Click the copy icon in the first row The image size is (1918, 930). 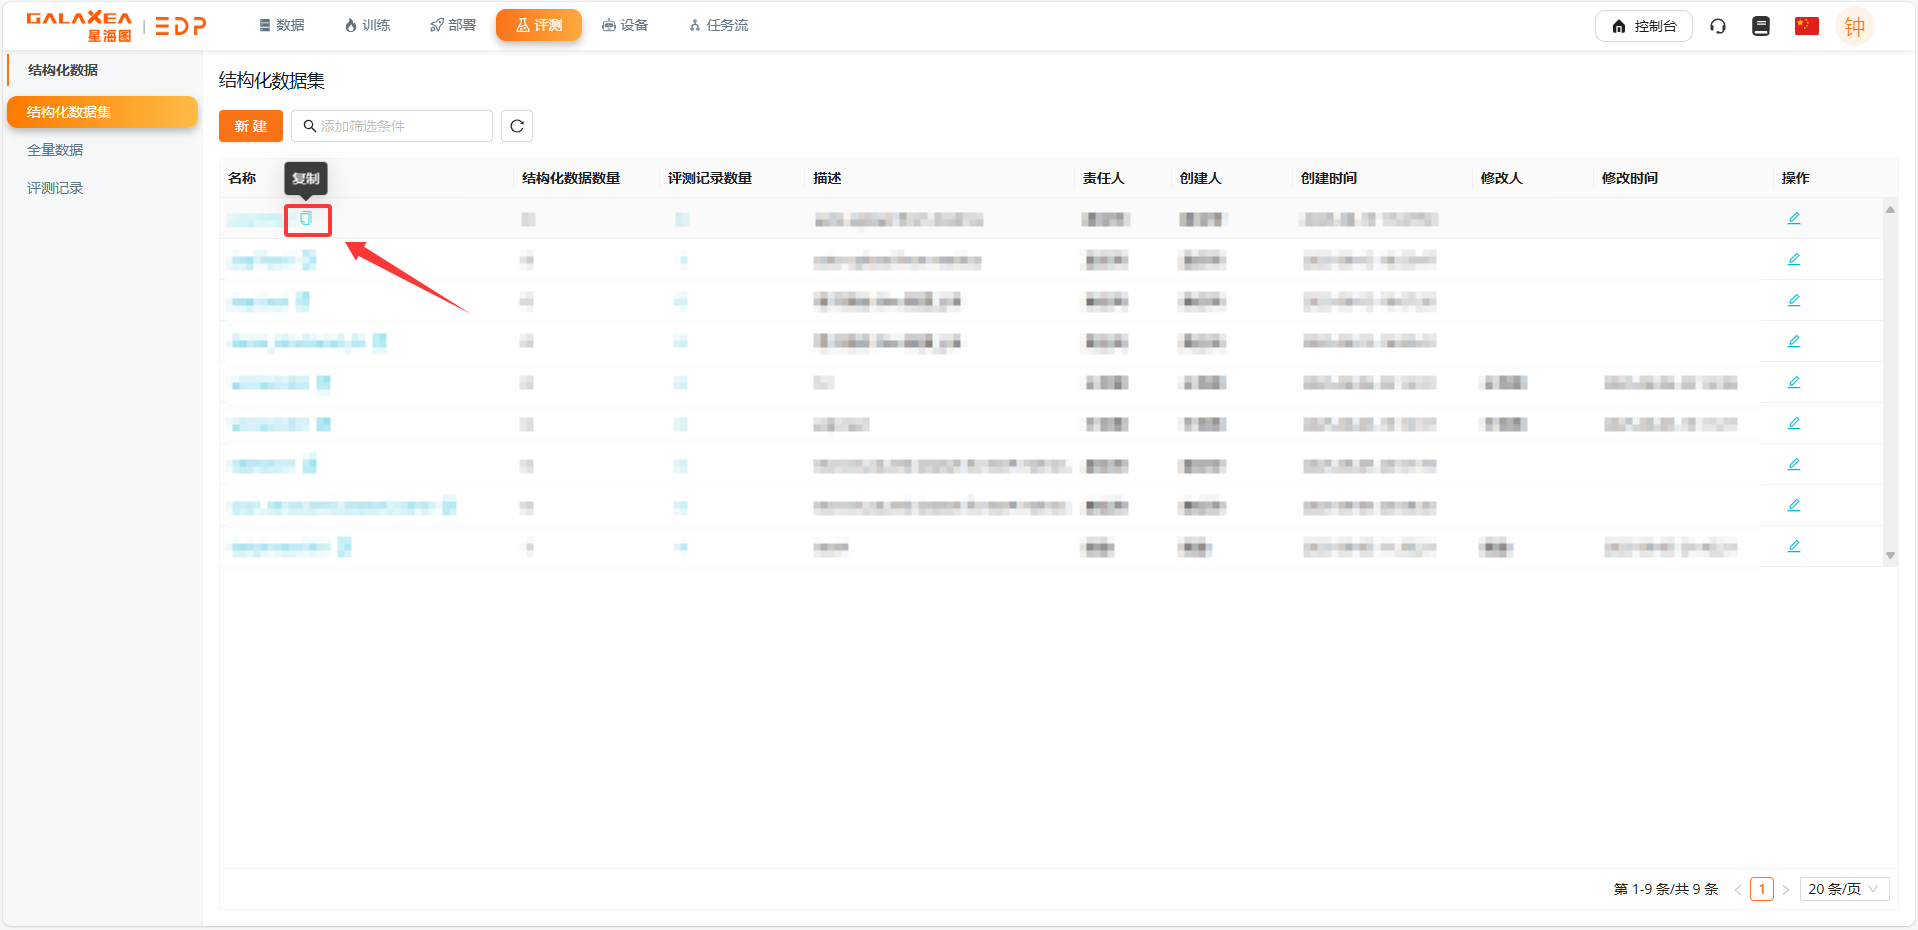point(306,219)
